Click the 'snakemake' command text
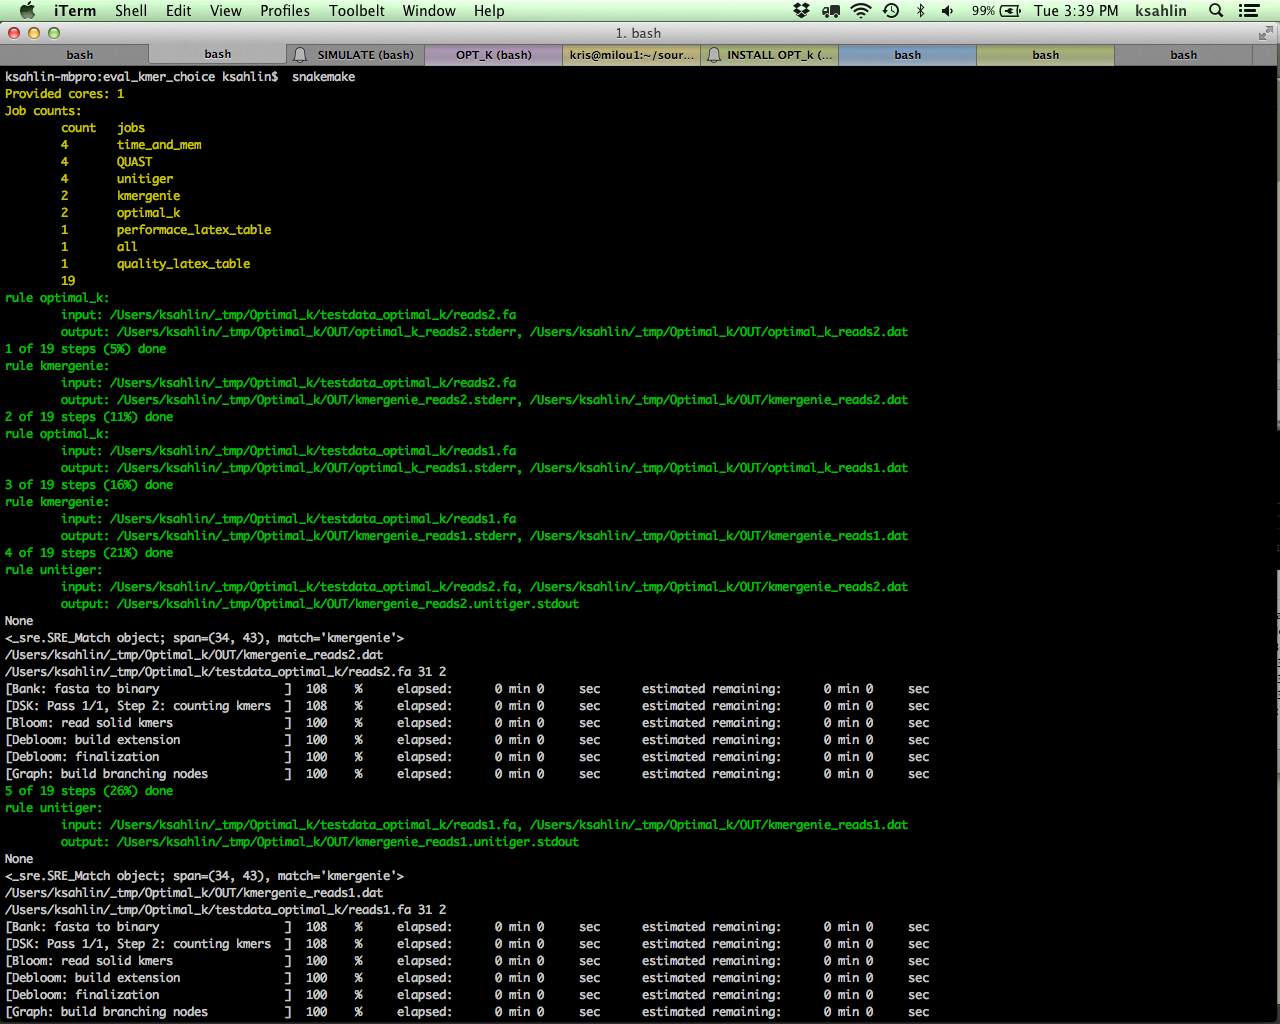Screen dimensions: 1280x1024 [323, 77]
